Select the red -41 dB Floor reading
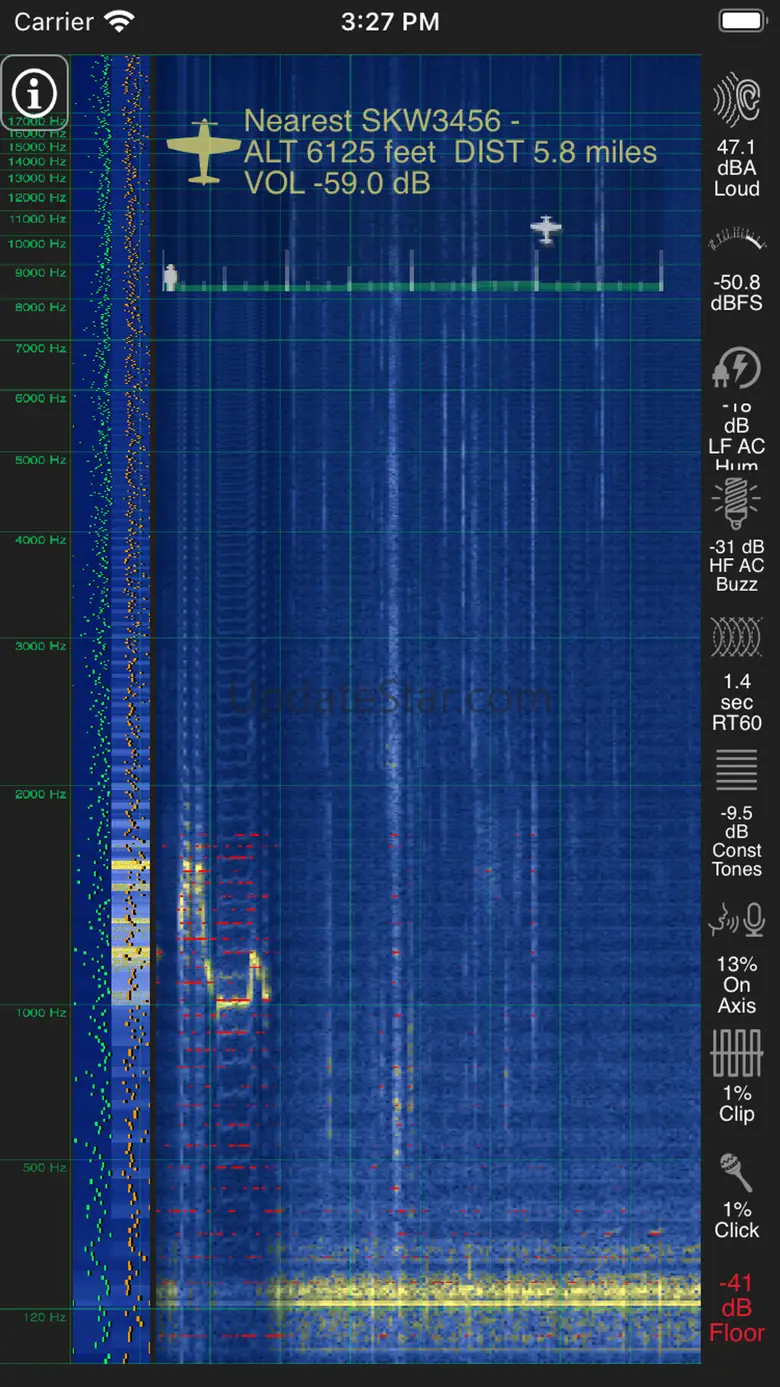This screenshot has width=780, height=1387. (x=736, y=1308)
